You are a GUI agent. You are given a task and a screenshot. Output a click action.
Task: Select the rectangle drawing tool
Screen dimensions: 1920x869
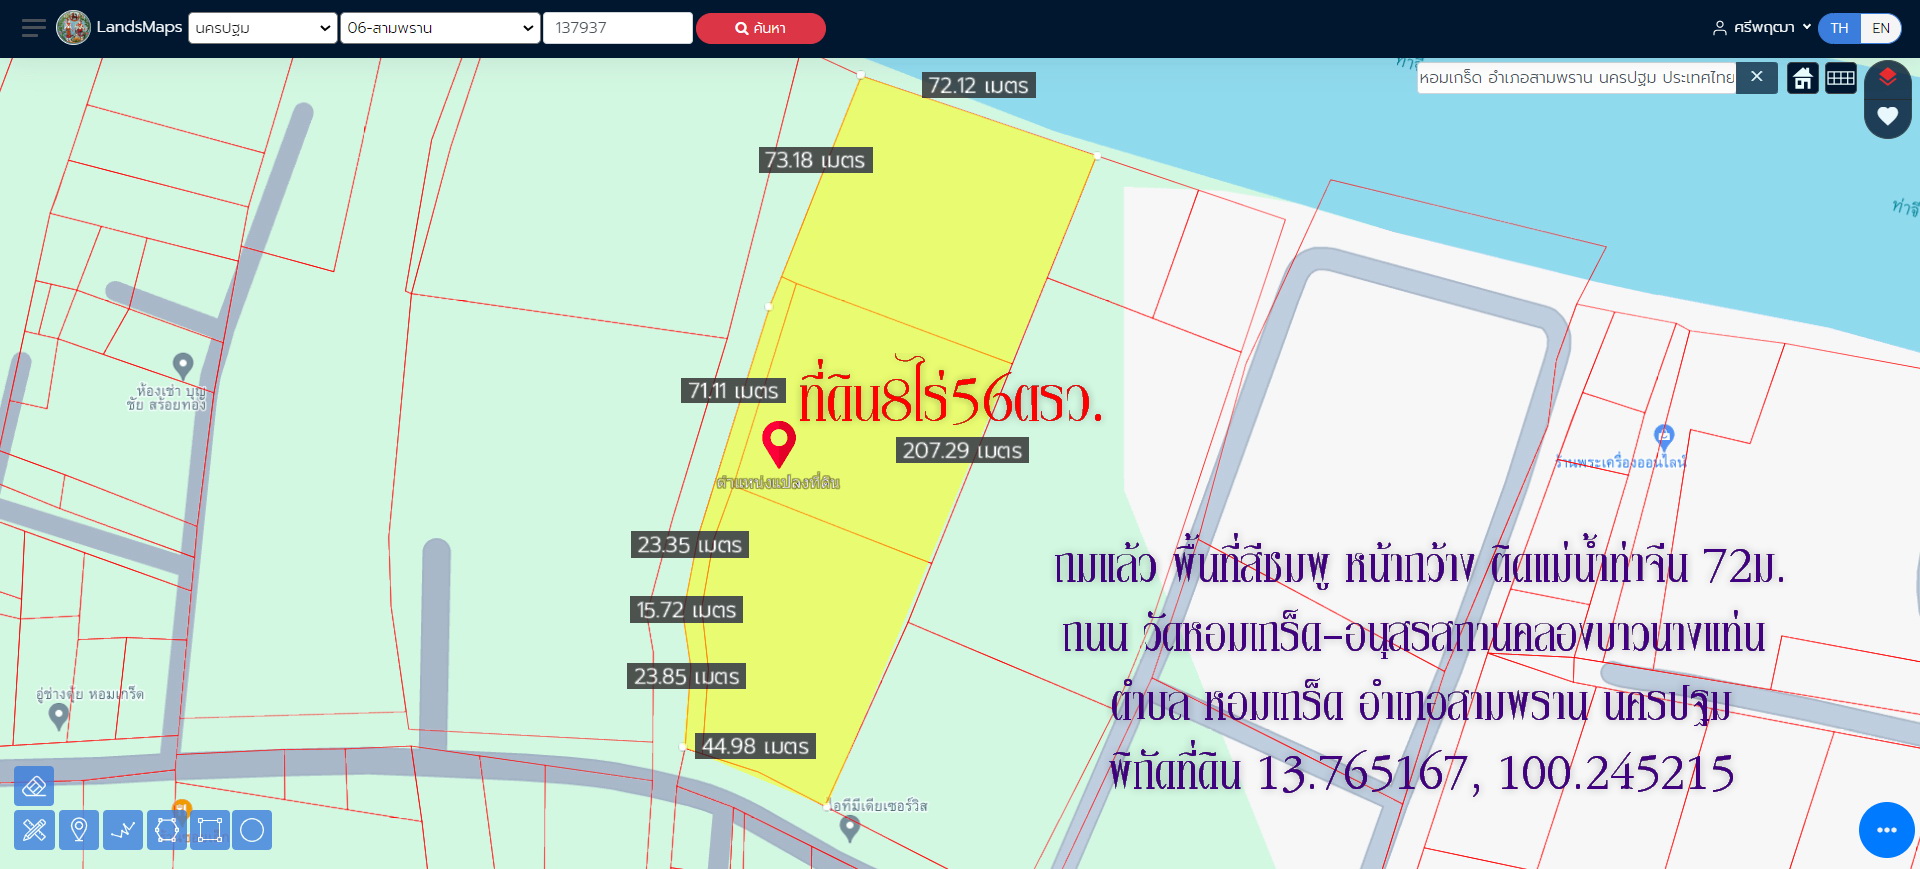click(x=210, y=830)
